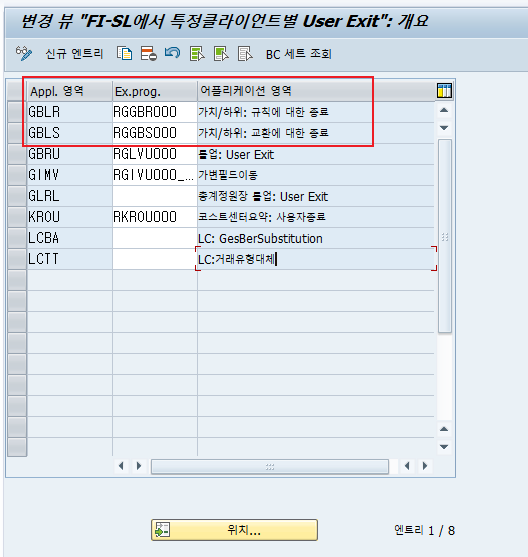The image size is (528, 557).
Task: Click the Ex.prog. field containing RGGBS000
Action: pyautogui.click(x=155, y=133)
